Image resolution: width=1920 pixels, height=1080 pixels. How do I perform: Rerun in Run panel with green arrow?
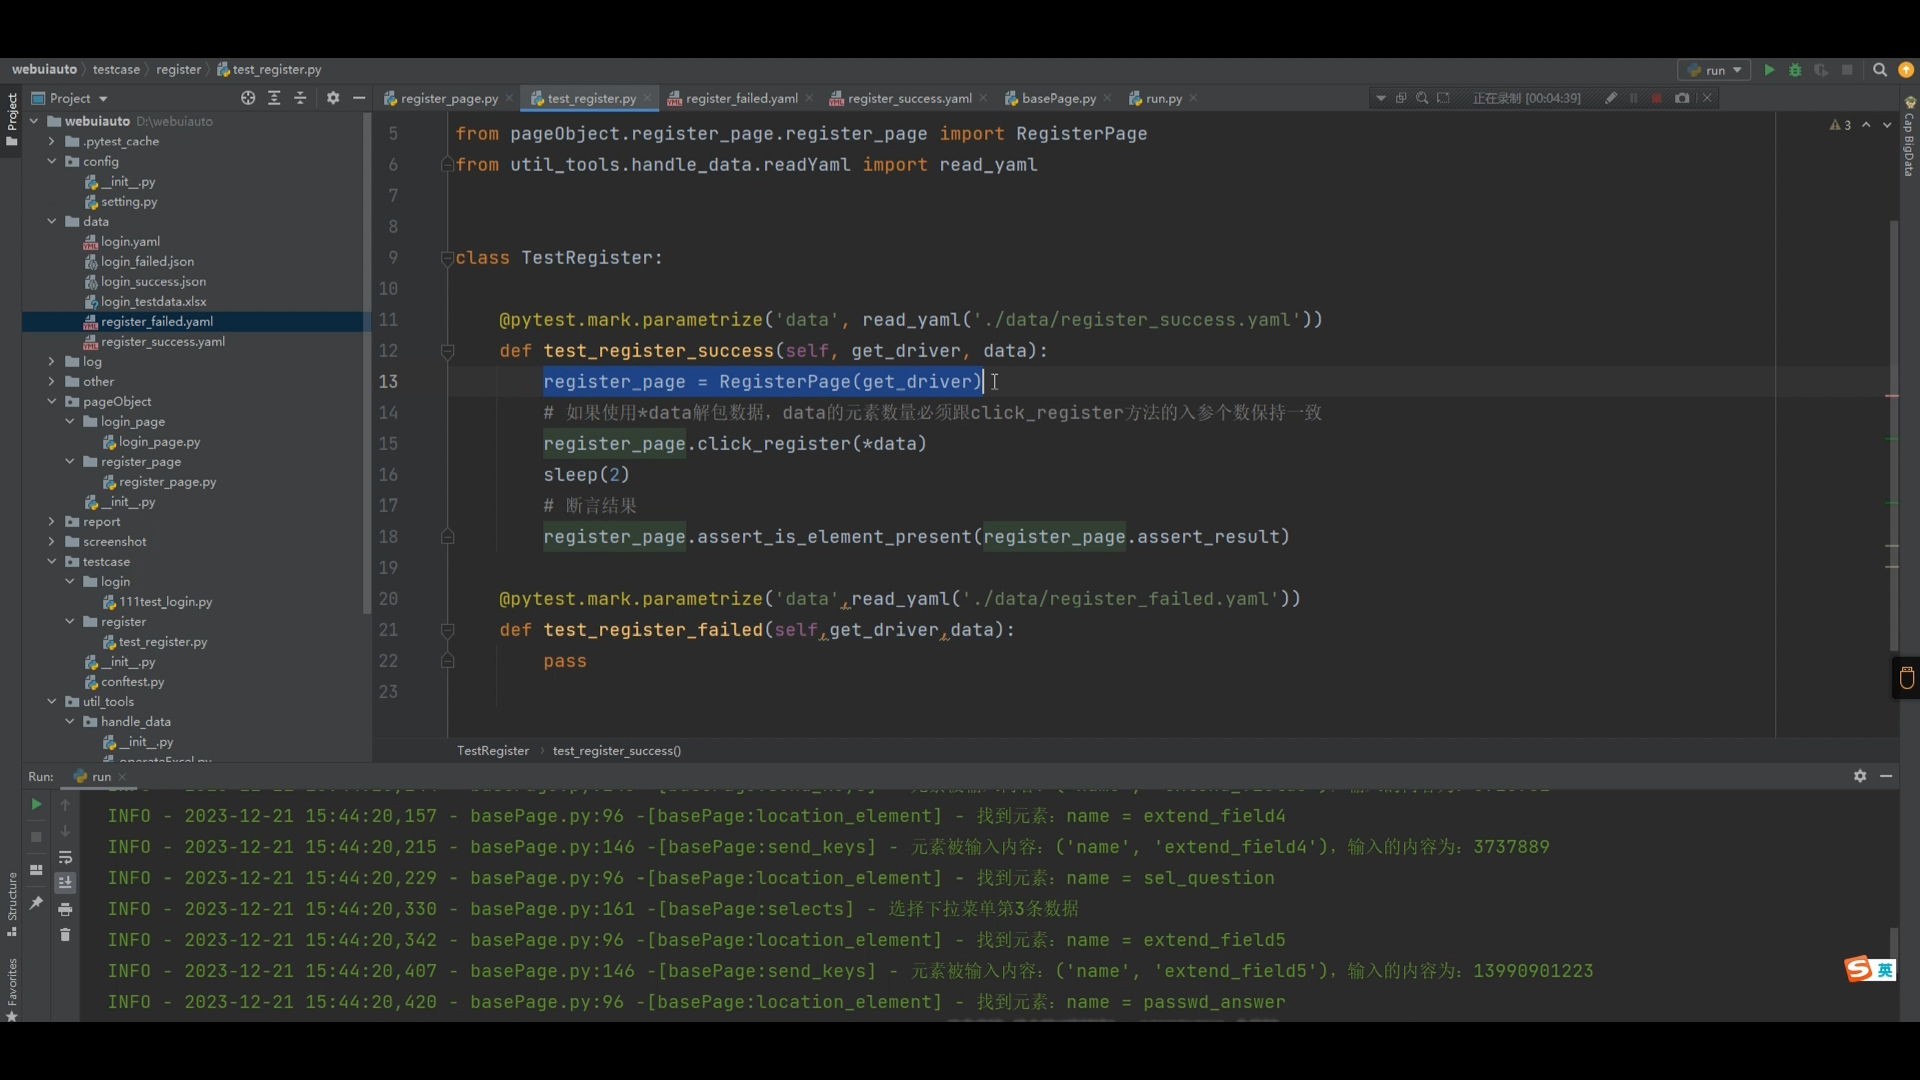pos(36,804)
